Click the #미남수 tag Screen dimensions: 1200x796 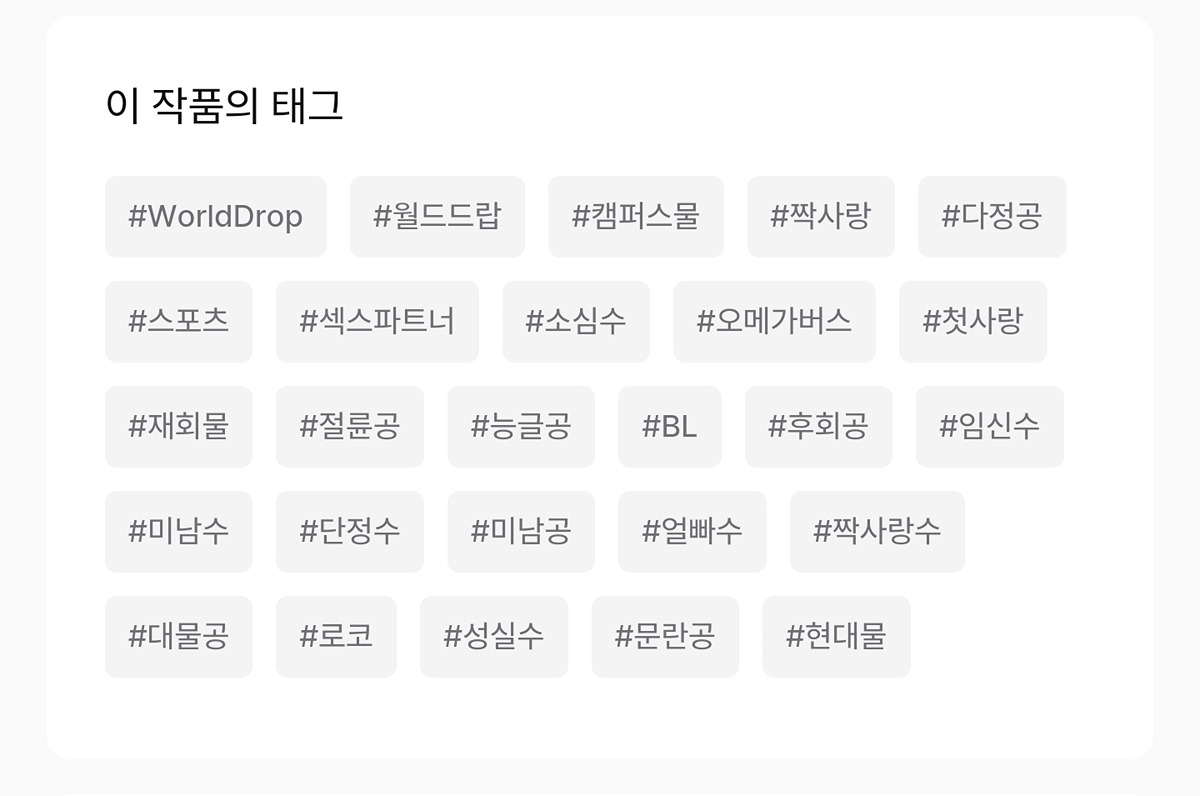[178, 531]
